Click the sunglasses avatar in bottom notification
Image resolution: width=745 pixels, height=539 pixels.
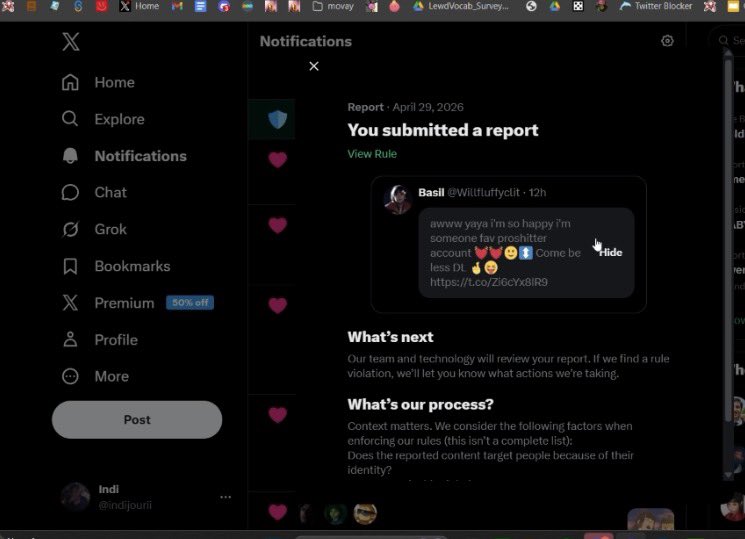365,513
